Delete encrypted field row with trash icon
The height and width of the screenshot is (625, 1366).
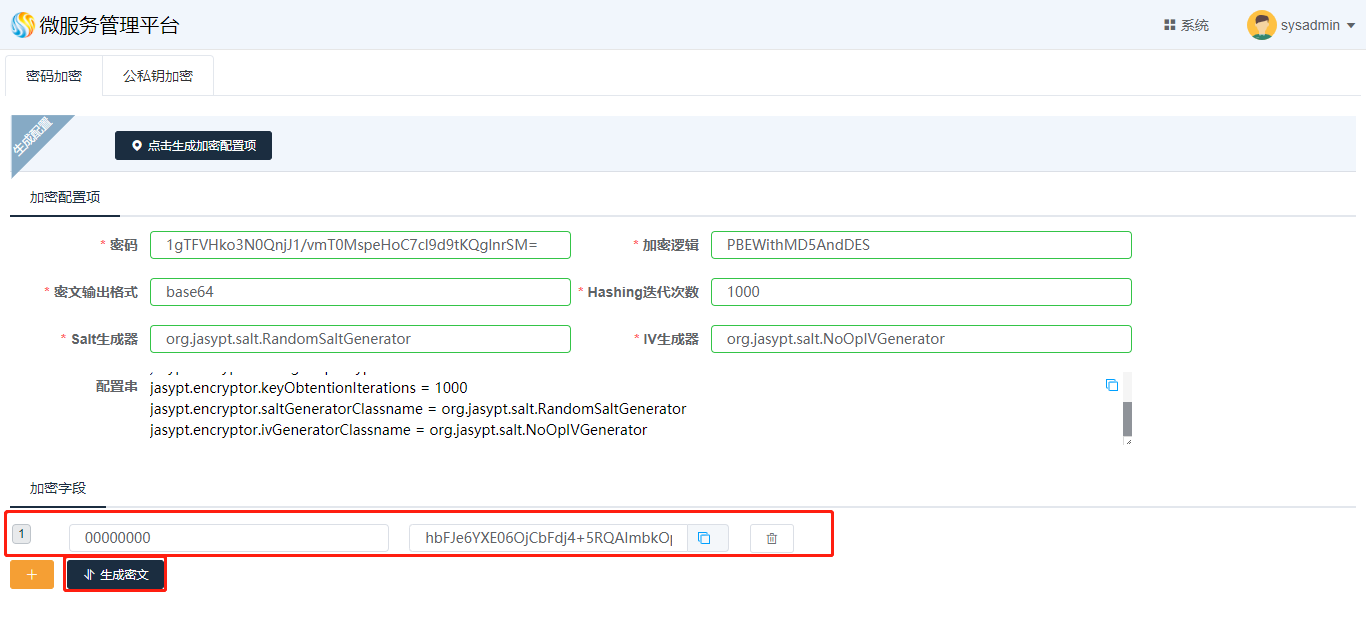771,538
